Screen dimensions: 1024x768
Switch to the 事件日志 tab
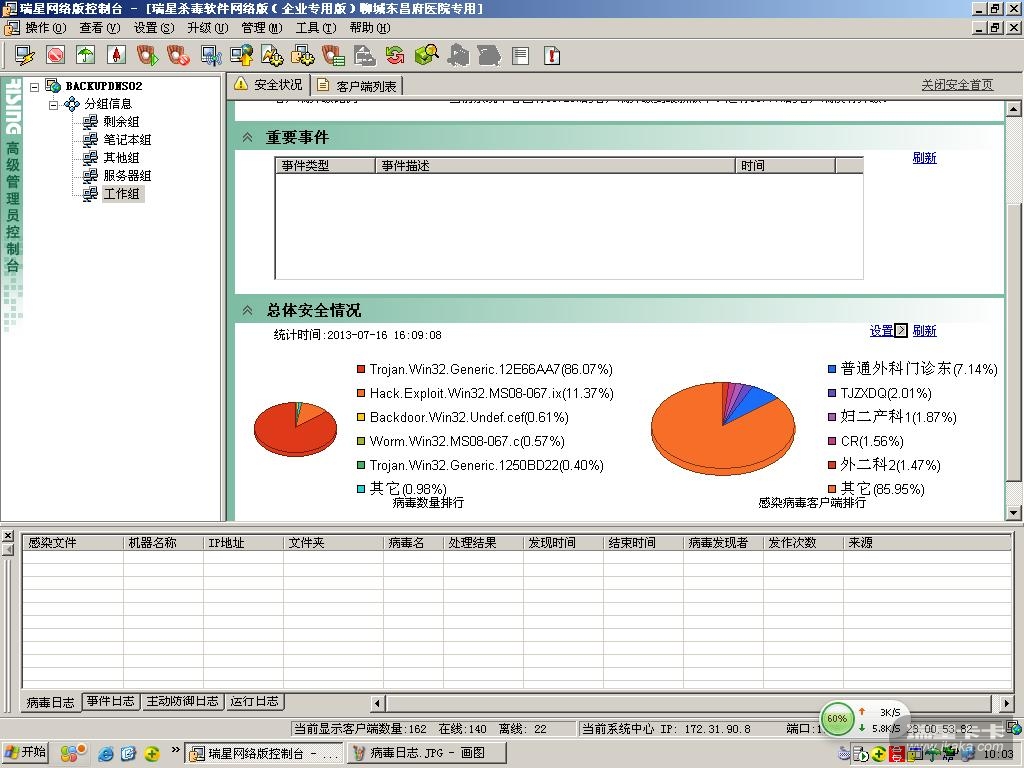110,701
